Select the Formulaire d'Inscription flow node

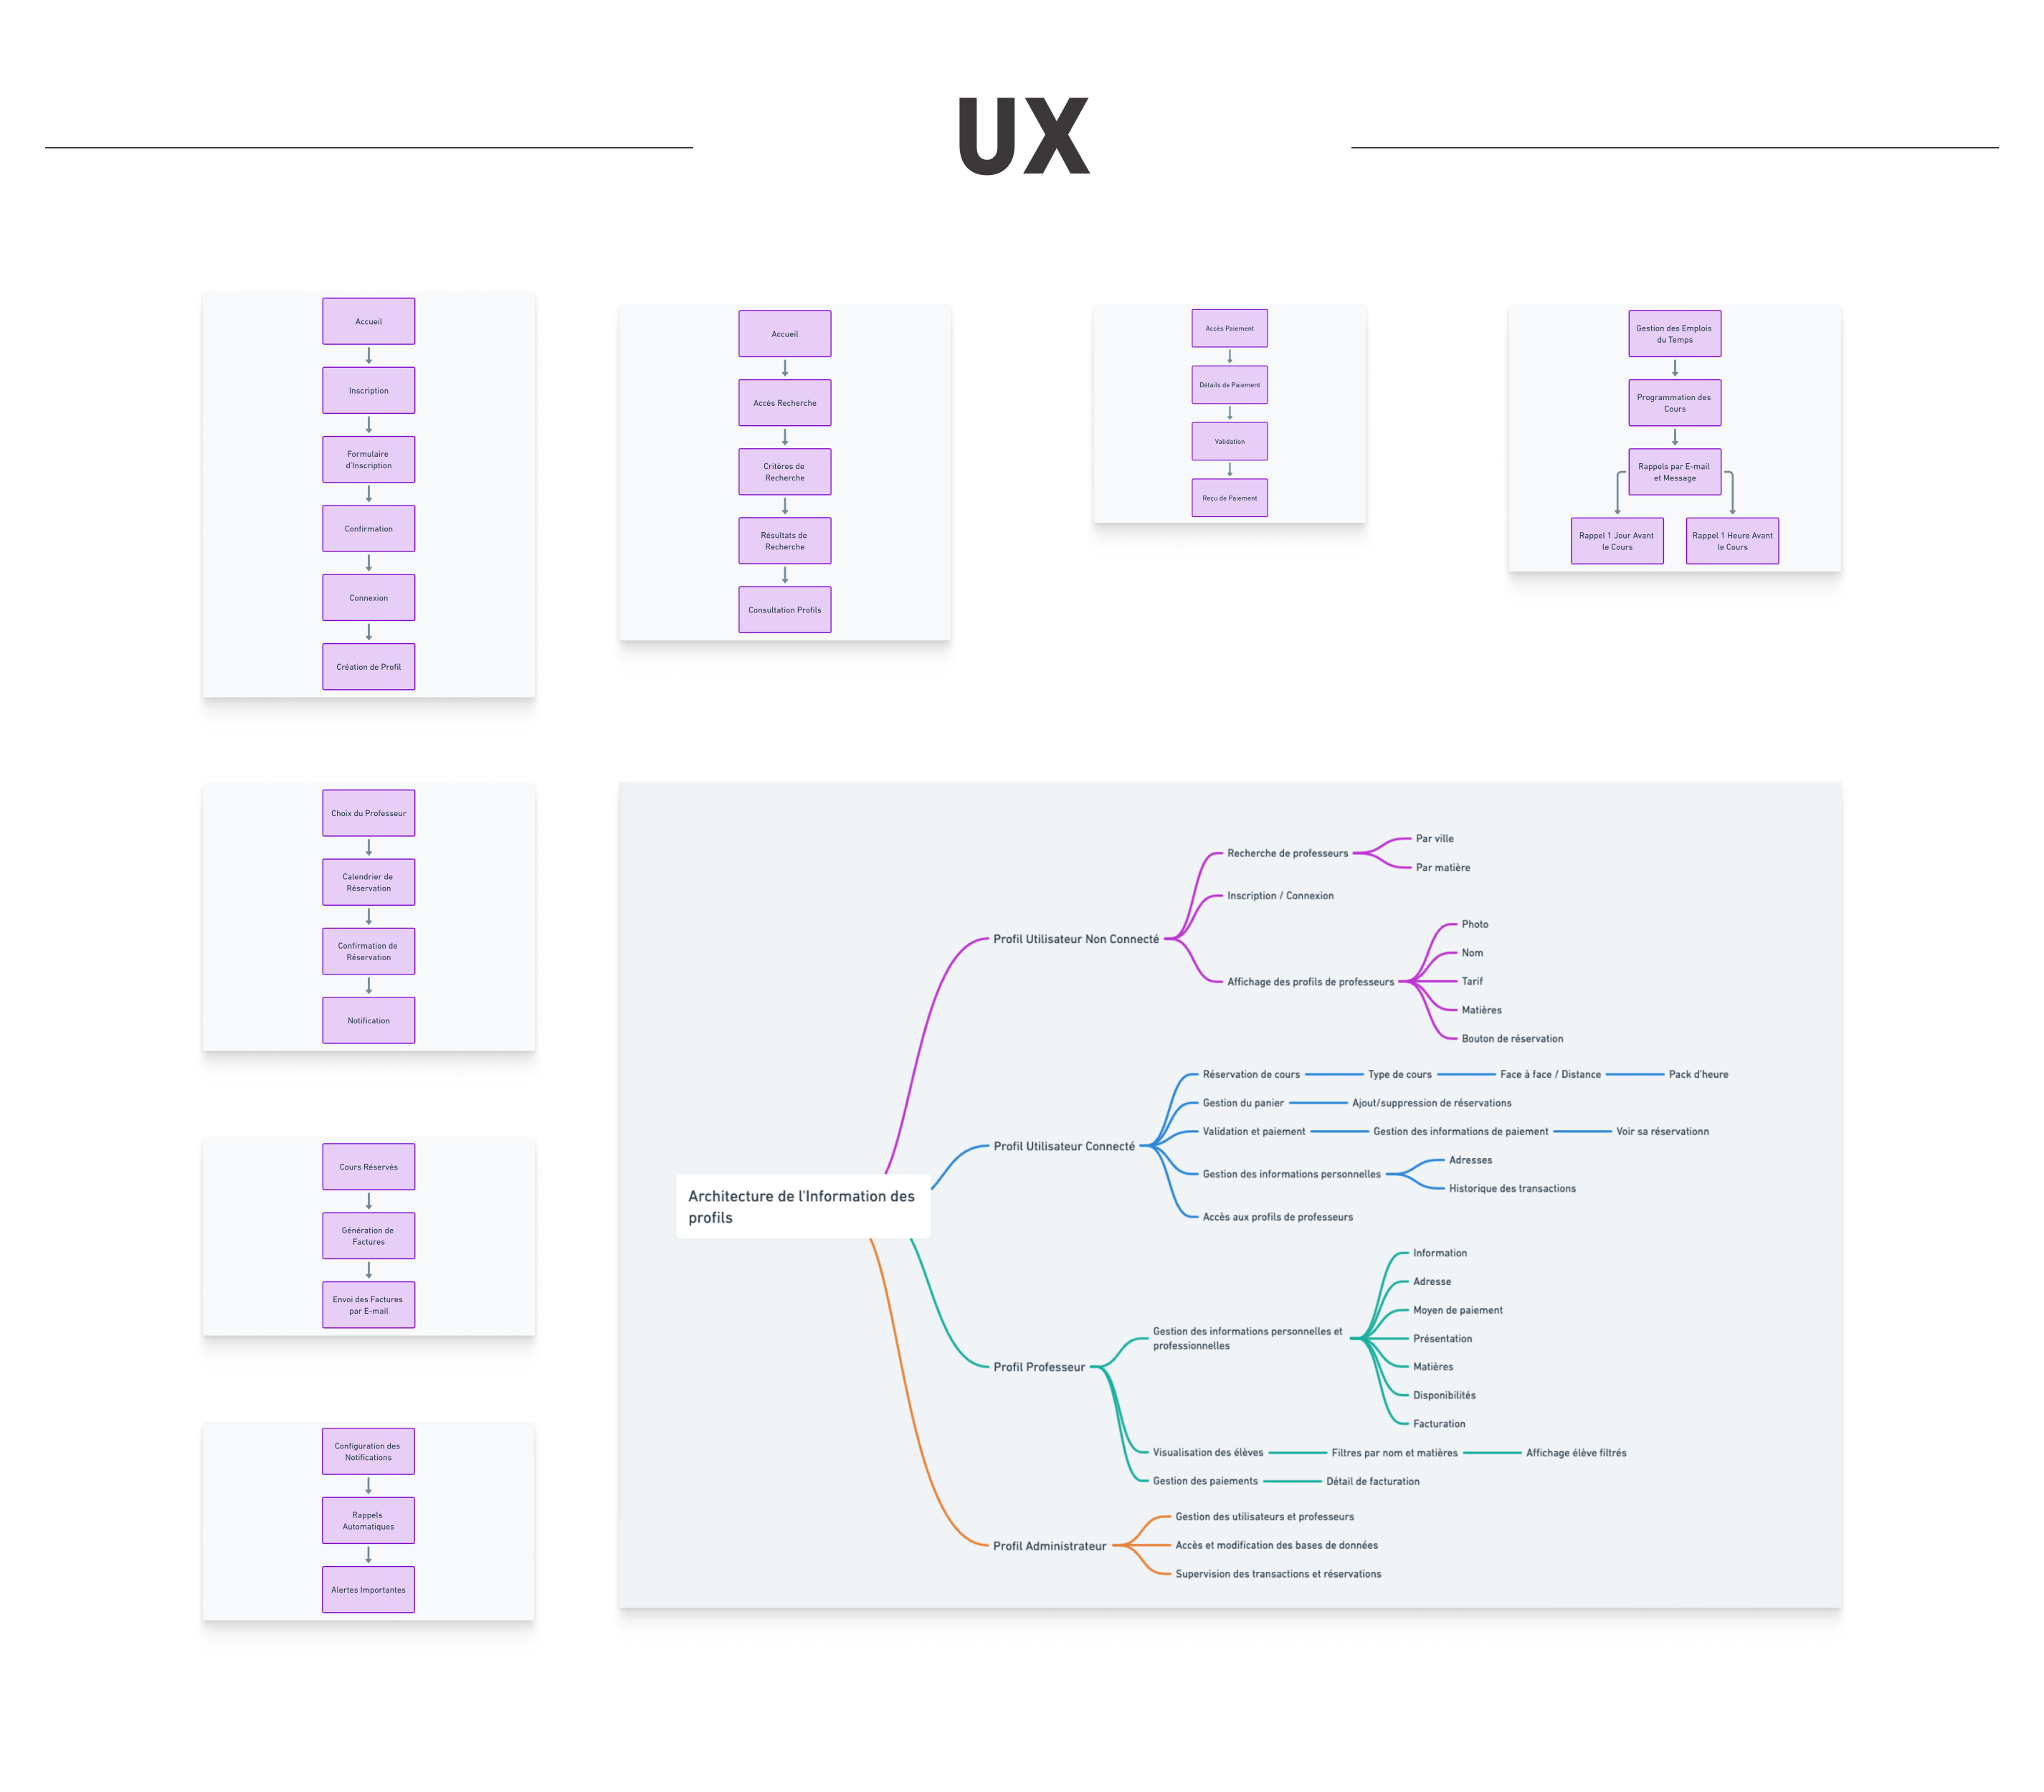pyautogui.click(x=368, y=459)
